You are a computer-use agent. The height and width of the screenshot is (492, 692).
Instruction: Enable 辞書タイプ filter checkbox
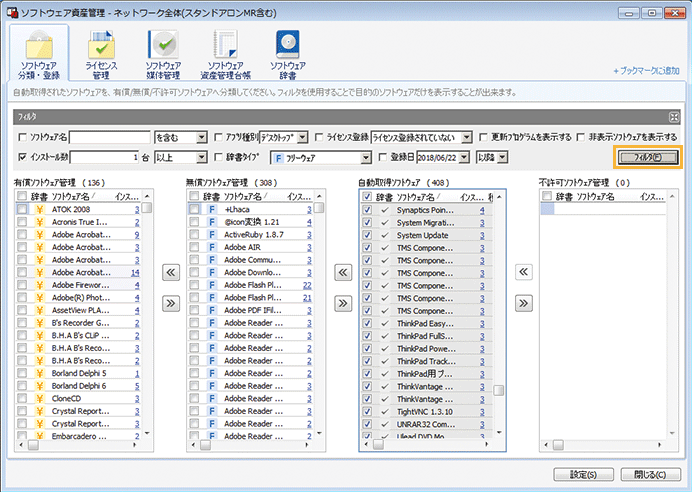[x=218, y=157]
